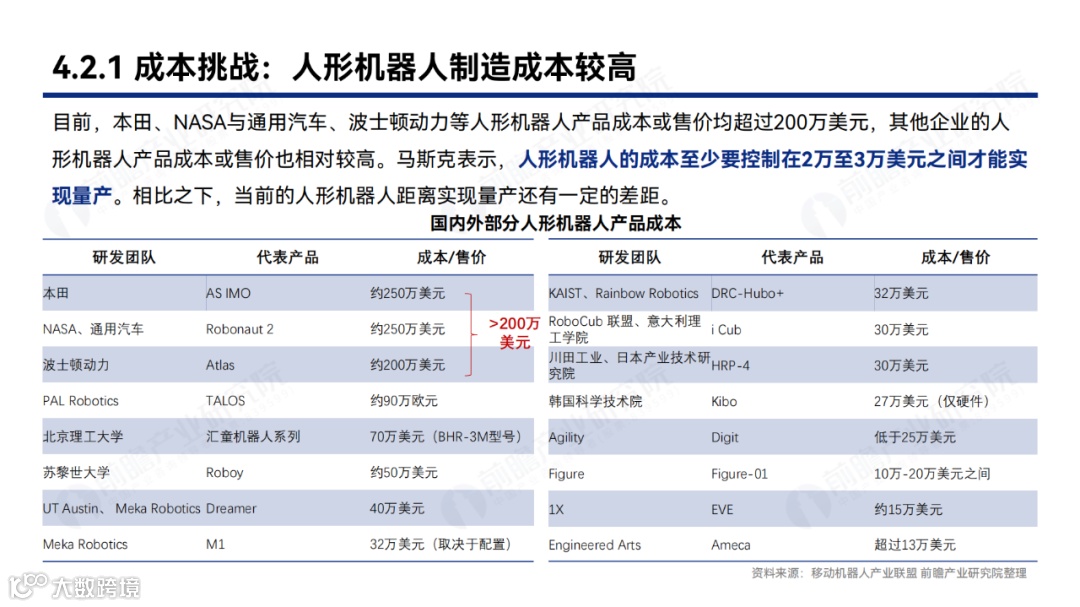Click the product cell 'Dreamer'

[x=231, y=508]
